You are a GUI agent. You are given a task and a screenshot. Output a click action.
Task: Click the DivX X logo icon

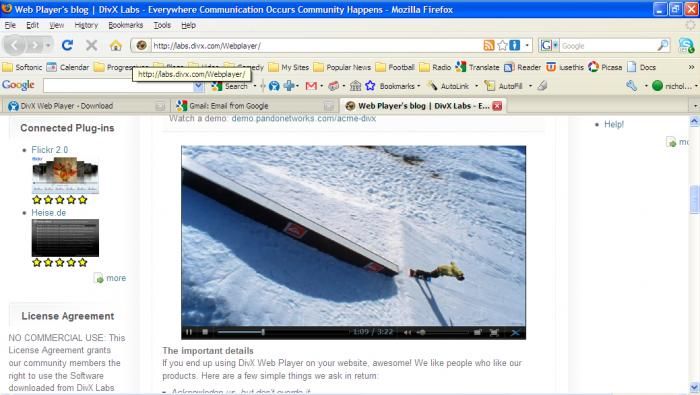515,332
